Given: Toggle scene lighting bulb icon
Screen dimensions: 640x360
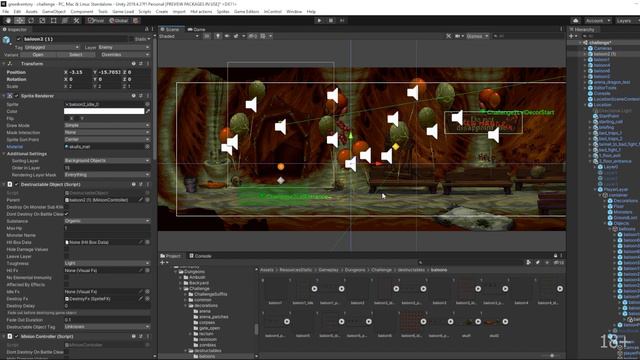Looking at the screenshot, I should (x=218, y=36).
